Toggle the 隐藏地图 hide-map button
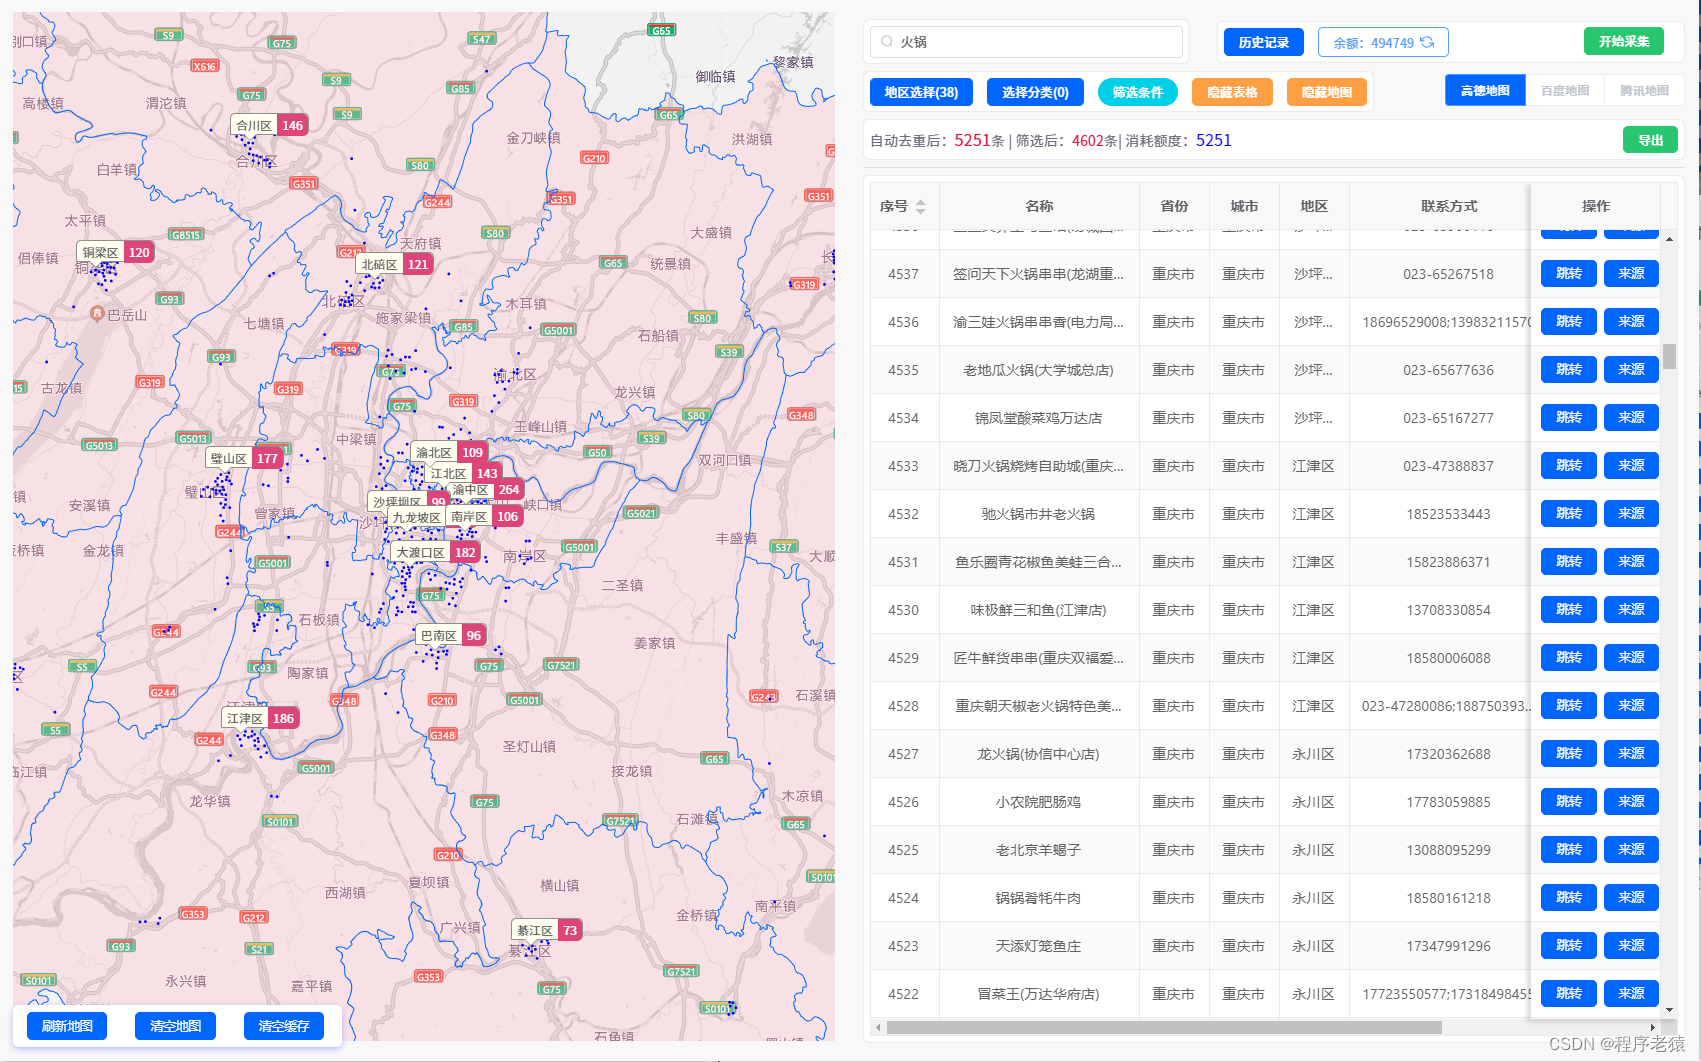Screen dimensions: 1701x1062 (1327, 92)
